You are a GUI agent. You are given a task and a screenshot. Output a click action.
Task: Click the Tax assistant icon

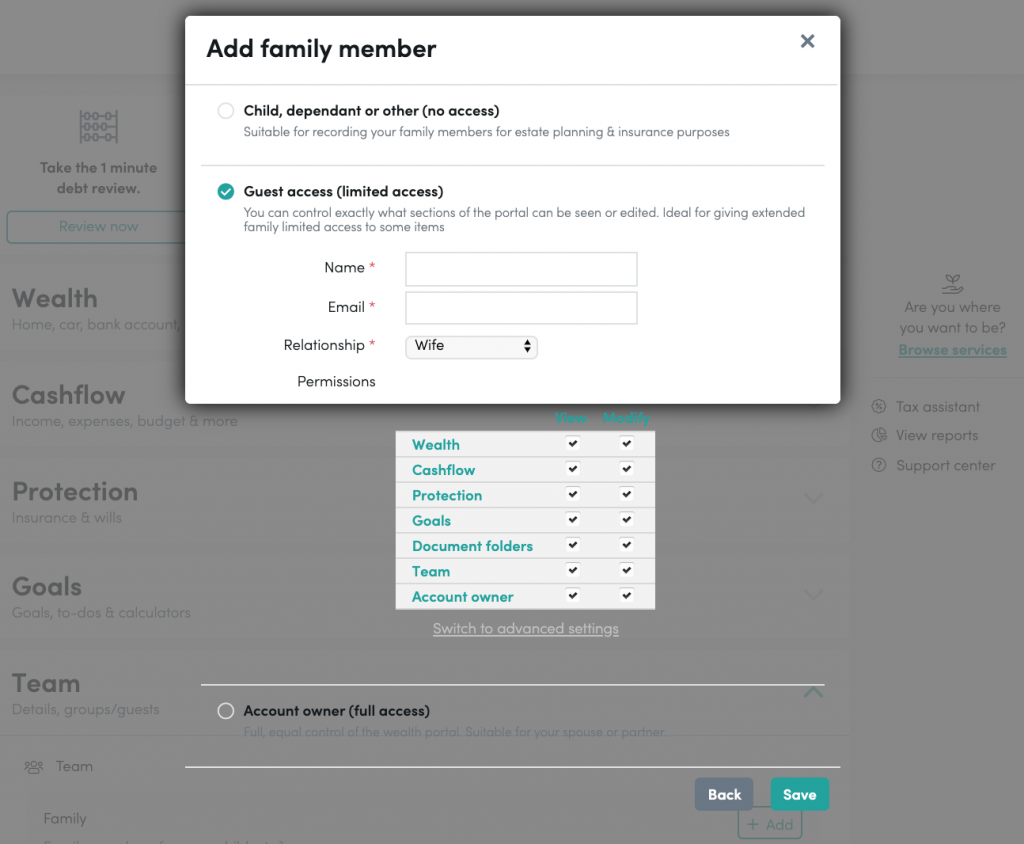879,407
